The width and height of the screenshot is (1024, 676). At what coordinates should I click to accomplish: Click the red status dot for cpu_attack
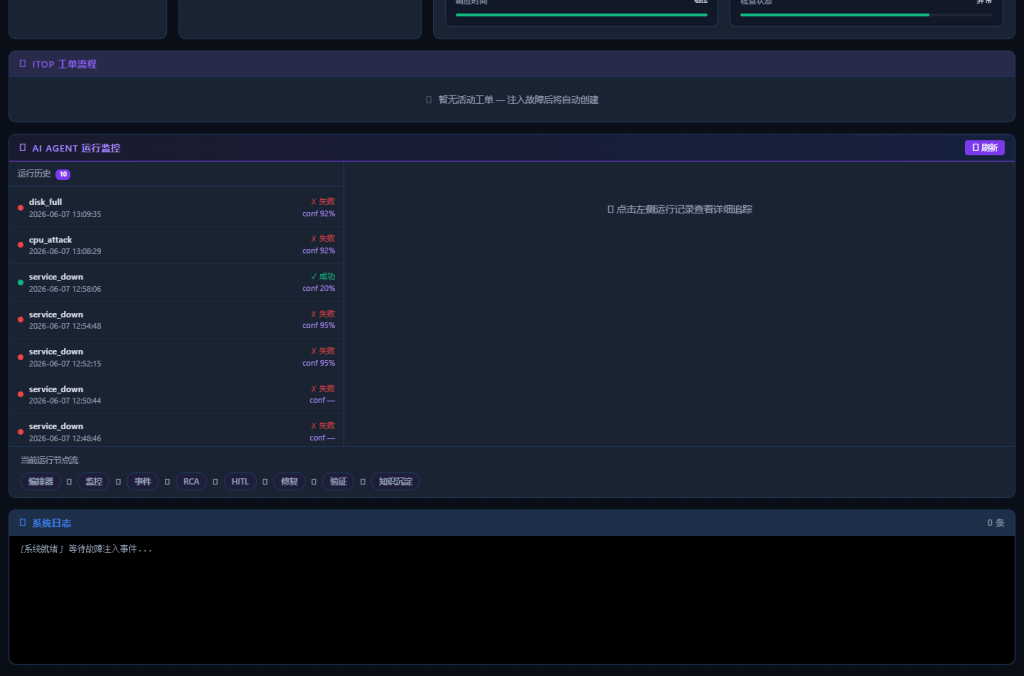point(20,245)
